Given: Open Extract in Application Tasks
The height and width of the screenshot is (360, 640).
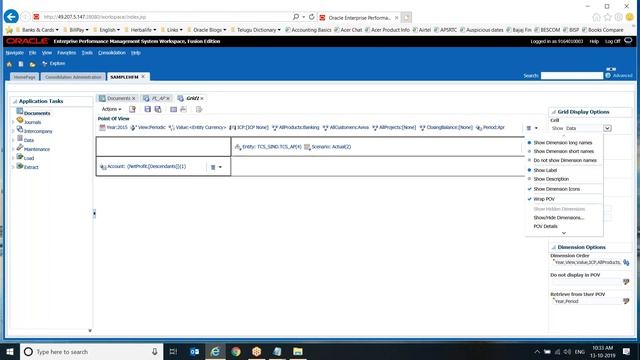Looking at the screenshot, I should tap(31, 167).
